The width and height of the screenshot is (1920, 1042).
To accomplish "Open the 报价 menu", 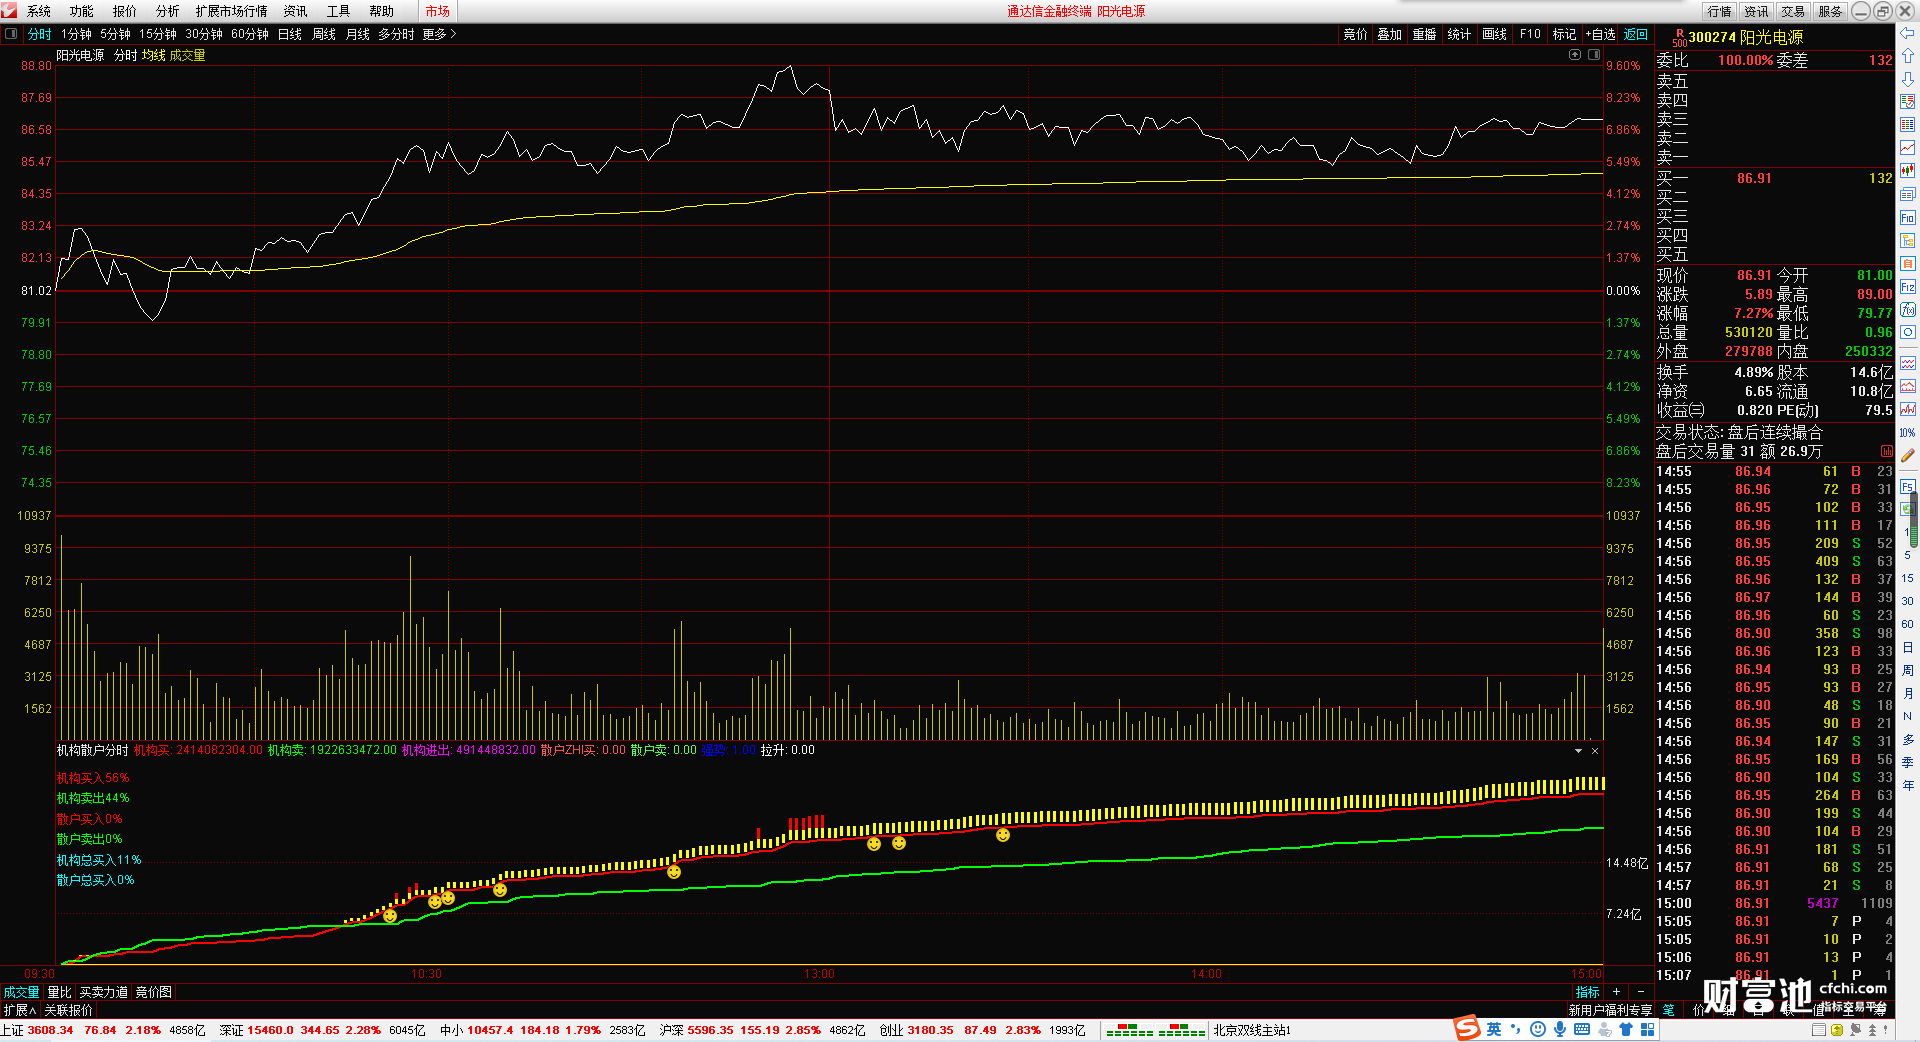I will [x=125, y=11].
